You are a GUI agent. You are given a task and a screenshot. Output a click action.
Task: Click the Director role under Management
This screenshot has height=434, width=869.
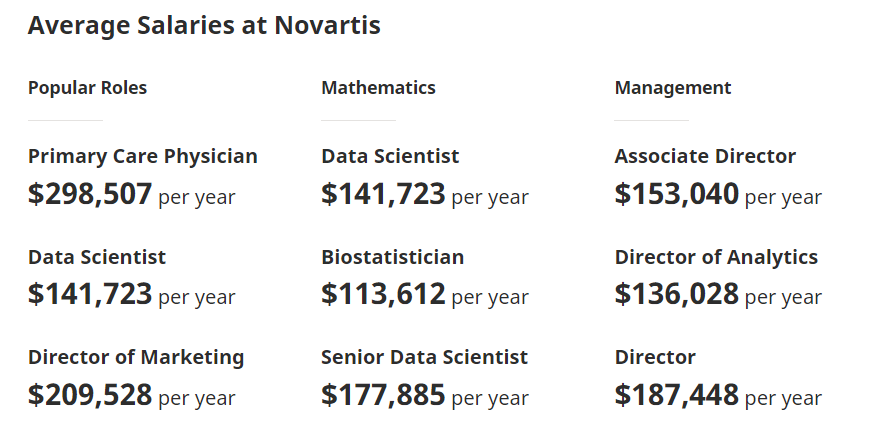[655, 357]
